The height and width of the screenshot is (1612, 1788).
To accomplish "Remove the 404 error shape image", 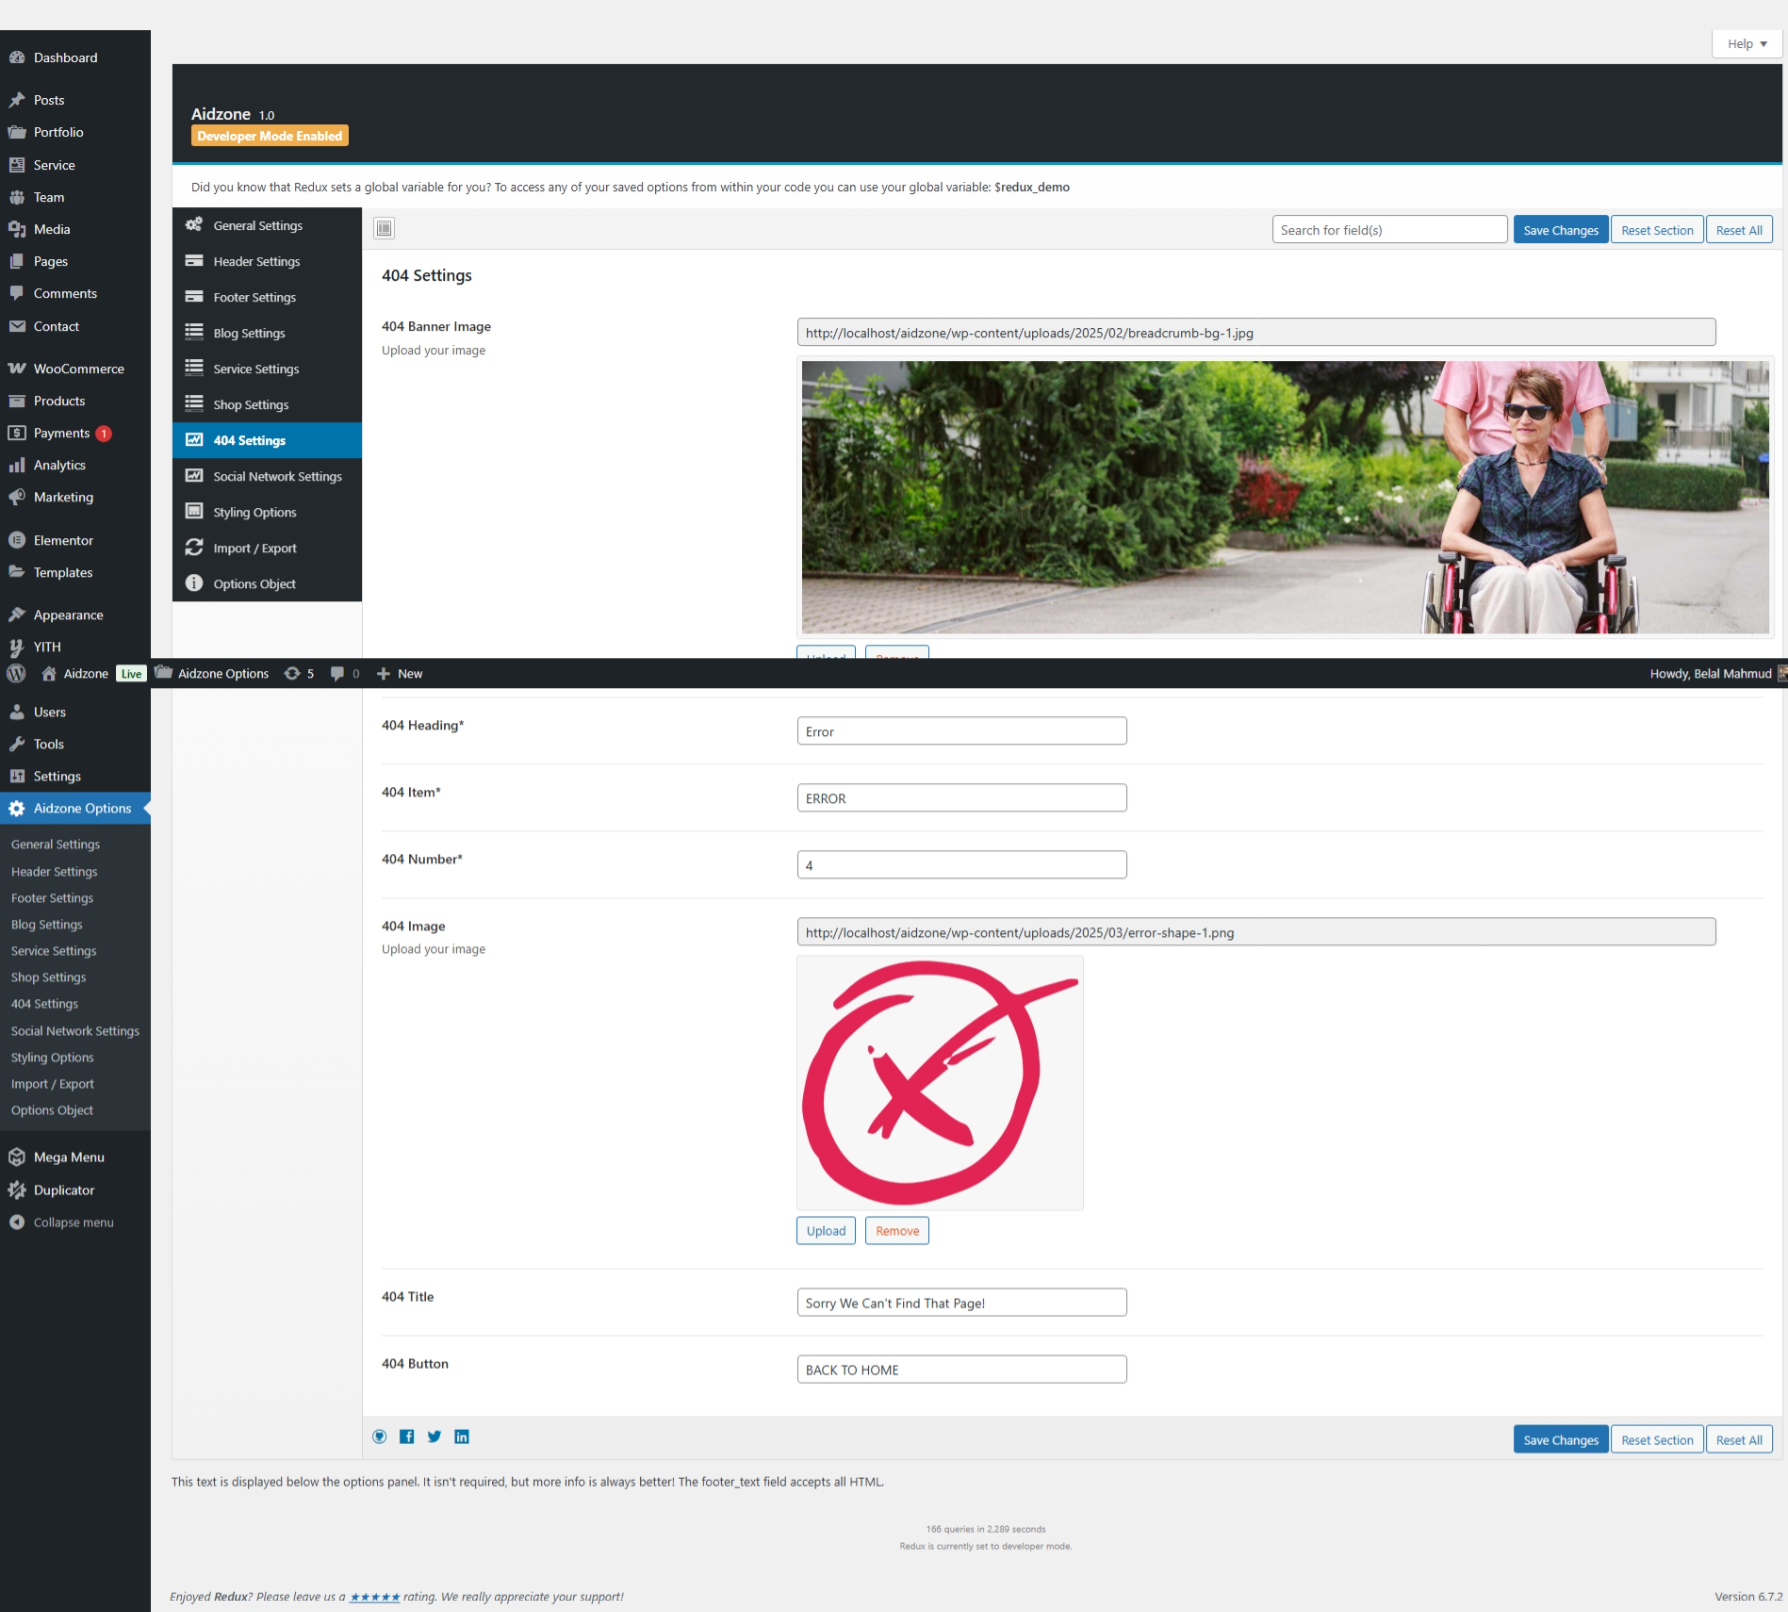I will tap(896, 1231).
